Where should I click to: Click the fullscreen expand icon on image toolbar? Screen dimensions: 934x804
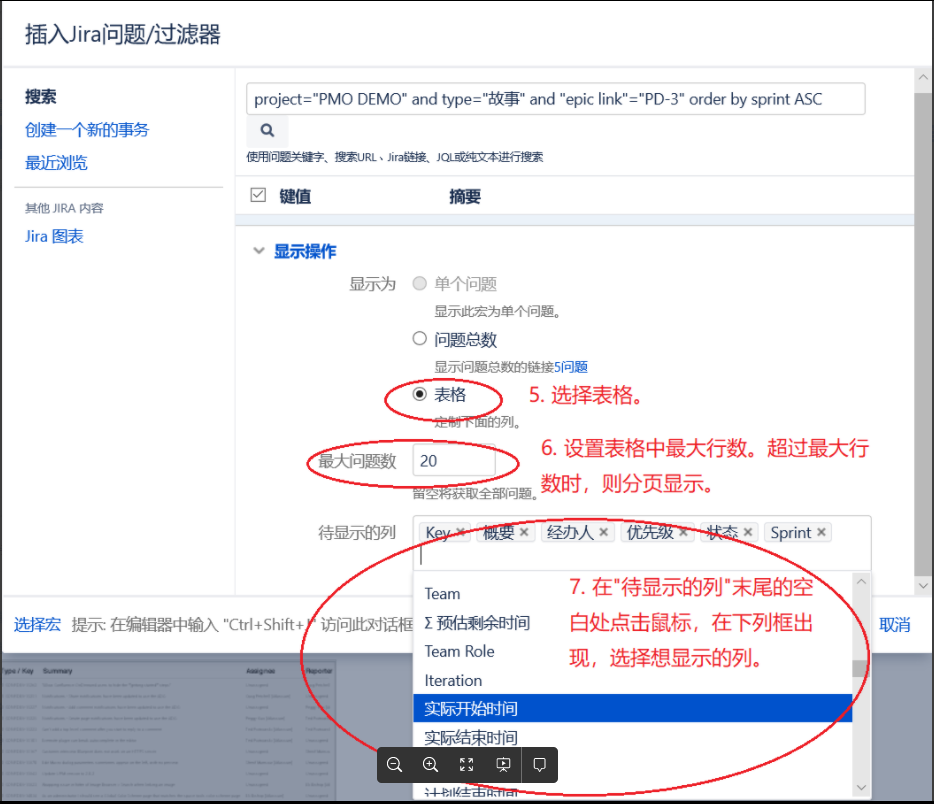[x=466, y=764]
